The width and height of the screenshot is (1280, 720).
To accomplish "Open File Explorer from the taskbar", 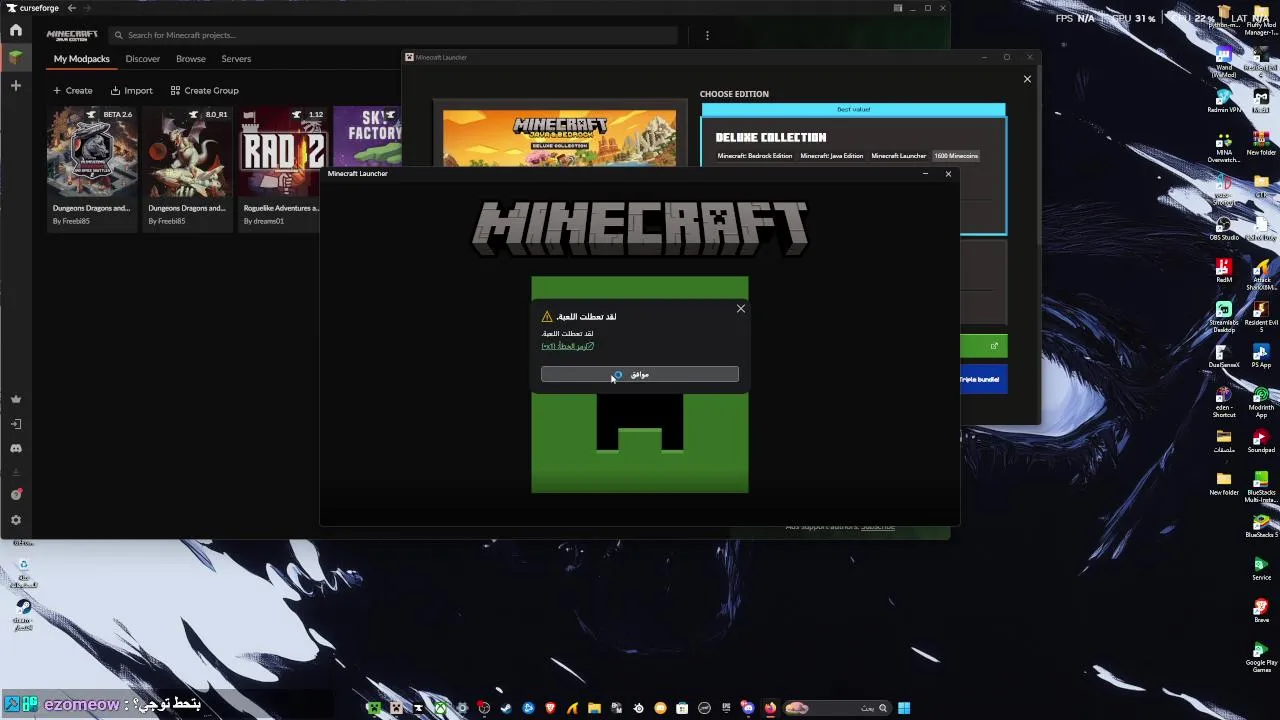I will point(594,708).
